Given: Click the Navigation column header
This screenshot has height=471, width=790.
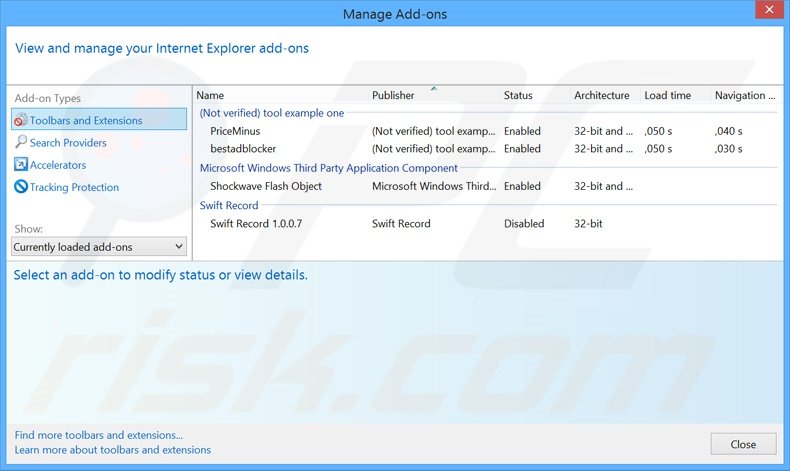Looking at the screenshot, I should [x=745, y=95].
